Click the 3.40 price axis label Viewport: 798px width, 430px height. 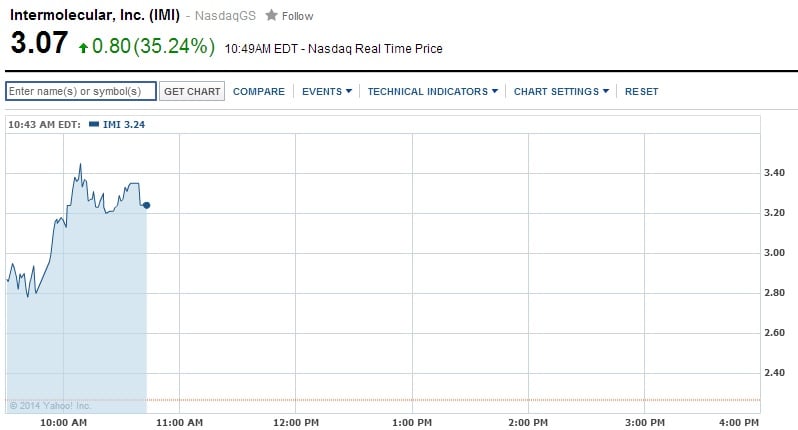coord(776,173)
